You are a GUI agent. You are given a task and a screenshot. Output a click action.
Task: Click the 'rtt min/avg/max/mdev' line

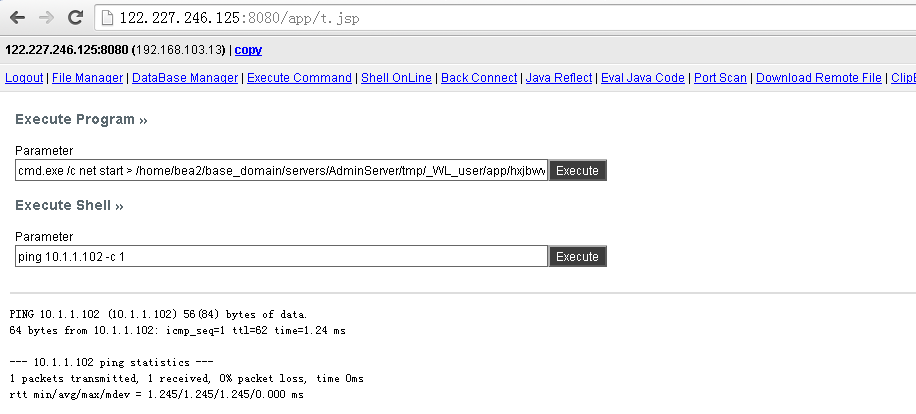157,394
